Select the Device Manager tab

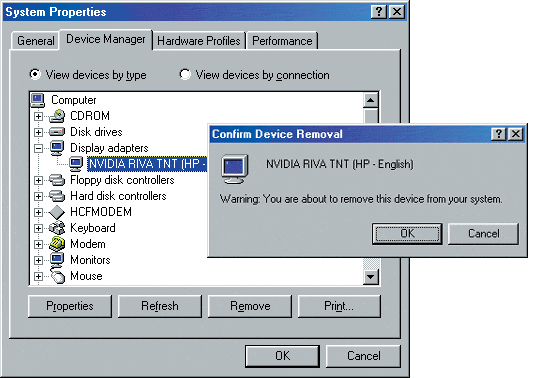click(x=106, y=39)
